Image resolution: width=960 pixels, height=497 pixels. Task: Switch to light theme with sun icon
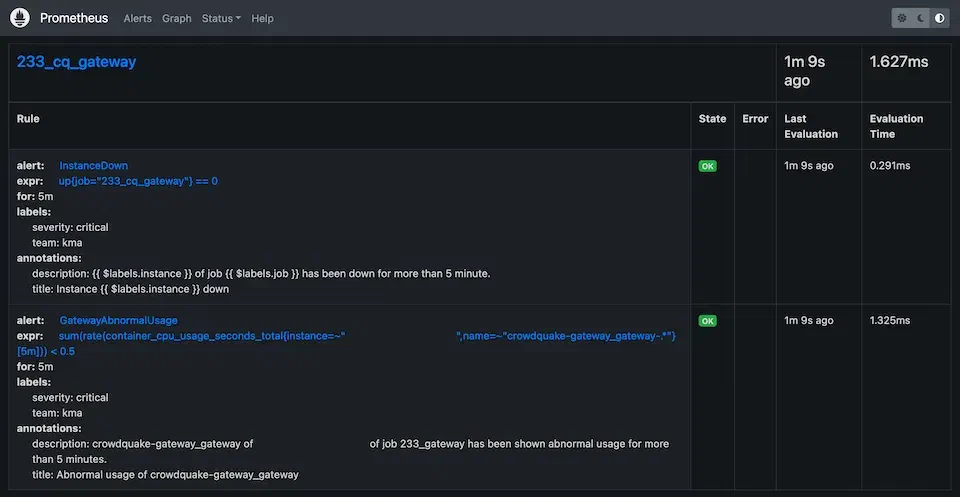902,18
